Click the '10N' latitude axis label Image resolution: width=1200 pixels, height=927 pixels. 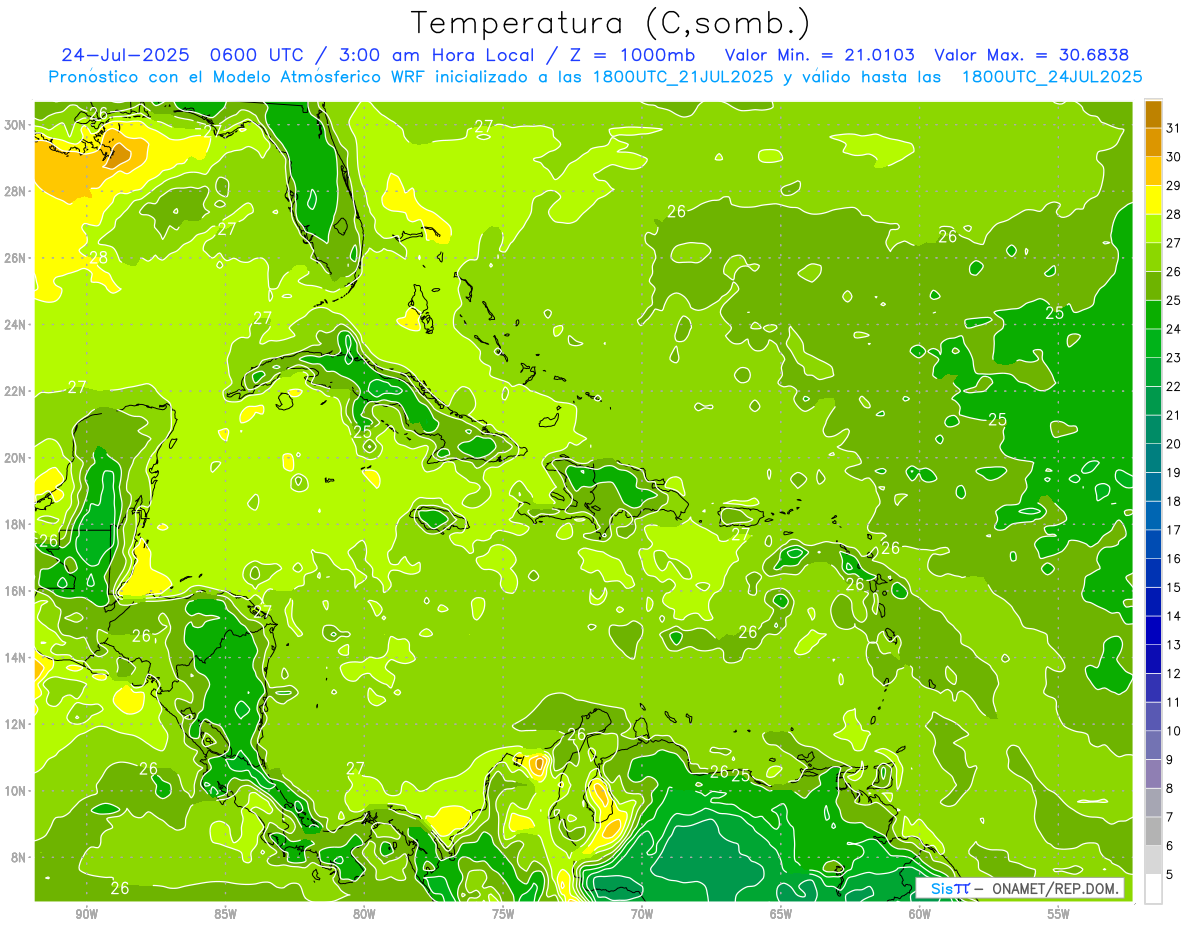click(x=17, y=790)
